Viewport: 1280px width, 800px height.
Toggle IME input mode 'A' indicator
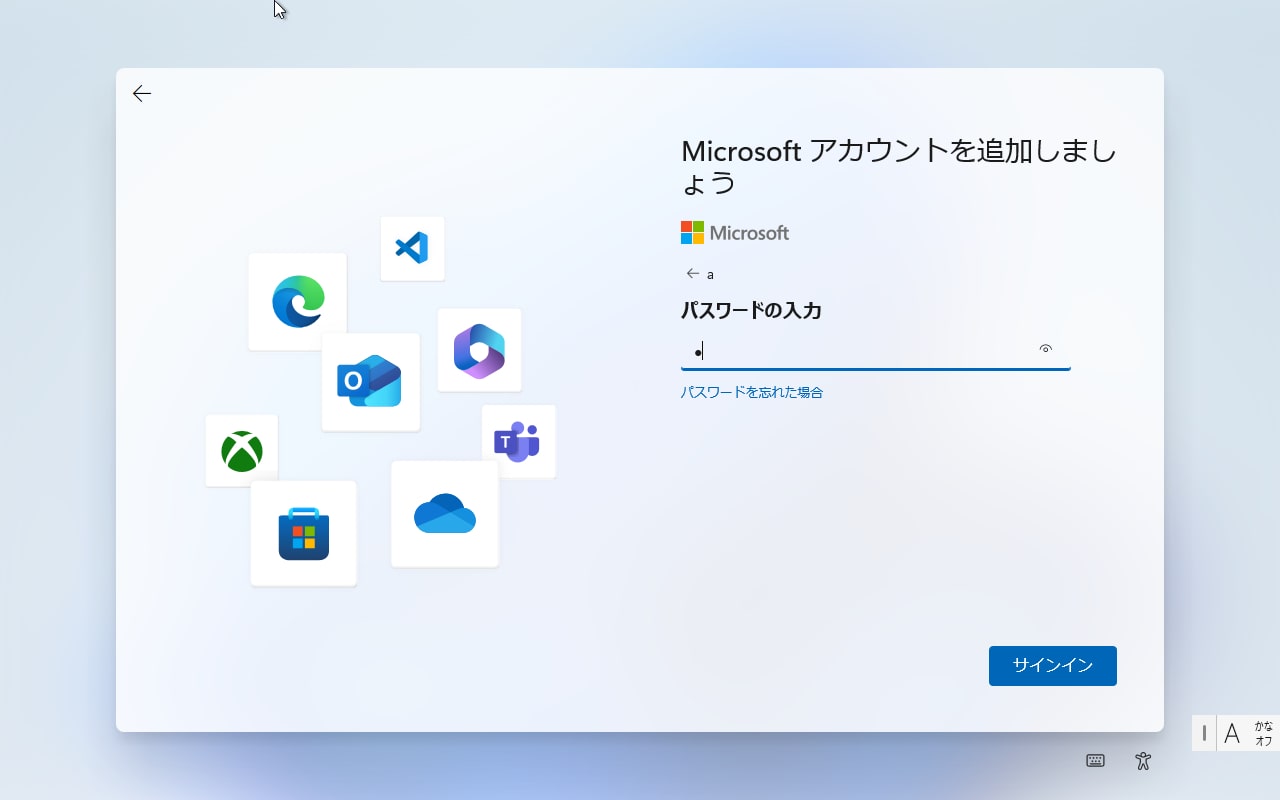point(1232,733)
